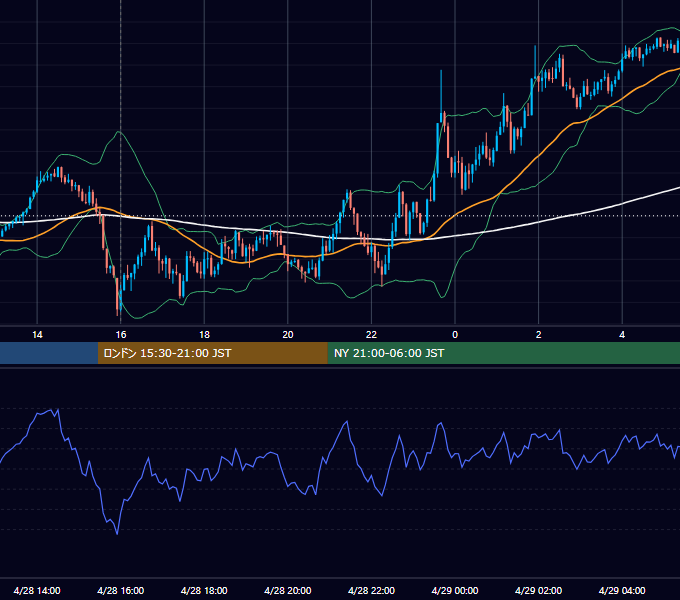Click the 4/28 14:00 time label
Screen dimensions: 680x600
[x=37, y=590]
